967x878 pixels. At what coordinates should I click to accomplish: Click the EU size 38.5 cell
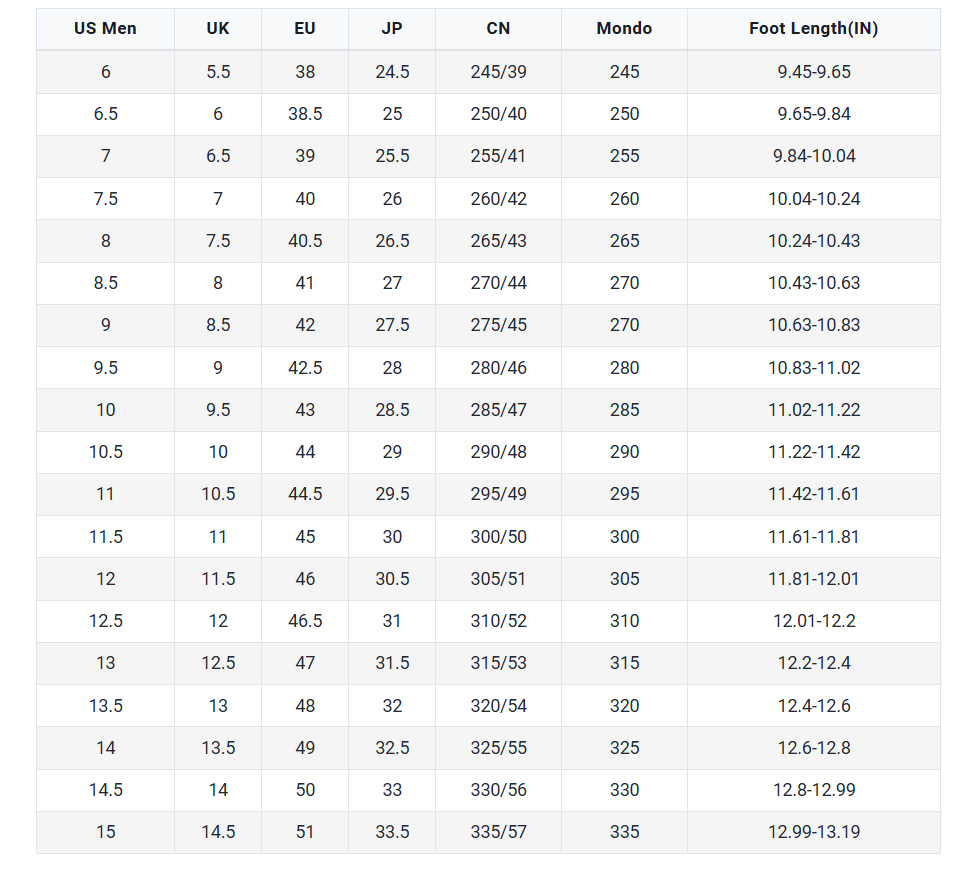[x=305, y=114]
